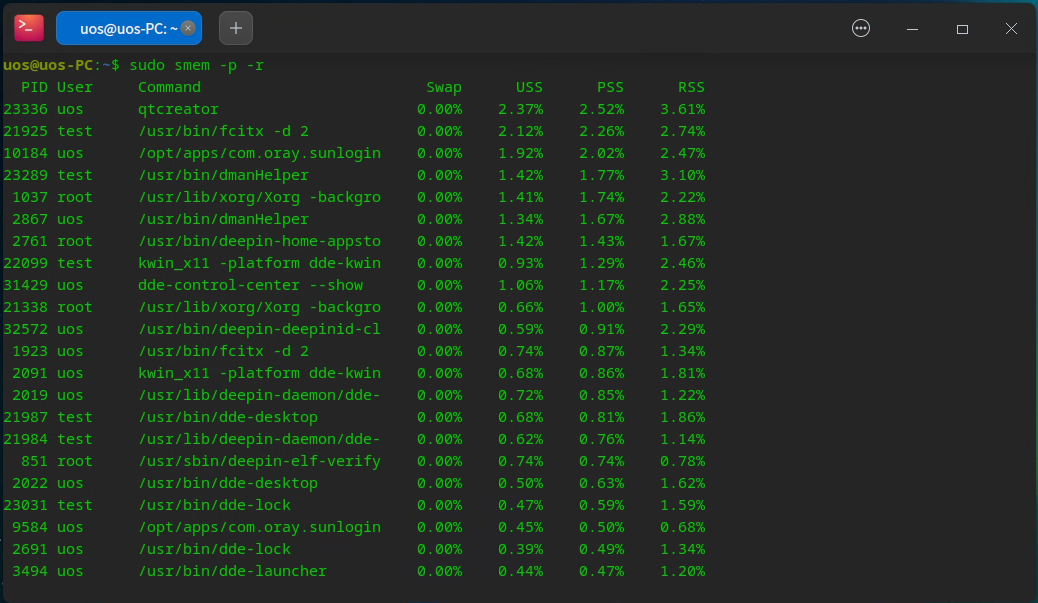
Task: Close the terminal window
Action: click(x=1011, y=28)
